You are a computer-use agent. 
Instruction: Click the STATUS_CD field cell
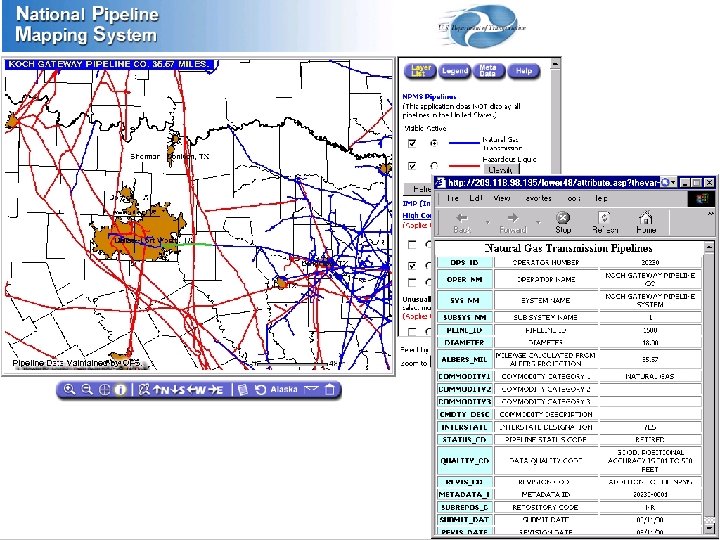[464, 439]
